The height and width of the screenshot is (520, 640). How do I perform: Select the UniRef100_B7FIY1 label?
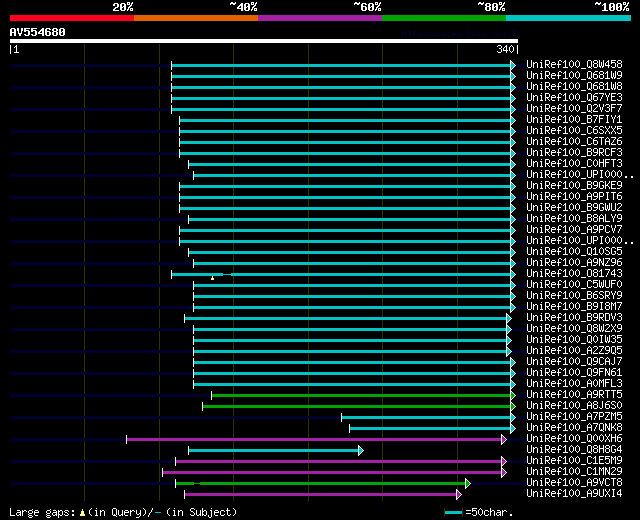(x=574, y=119)
